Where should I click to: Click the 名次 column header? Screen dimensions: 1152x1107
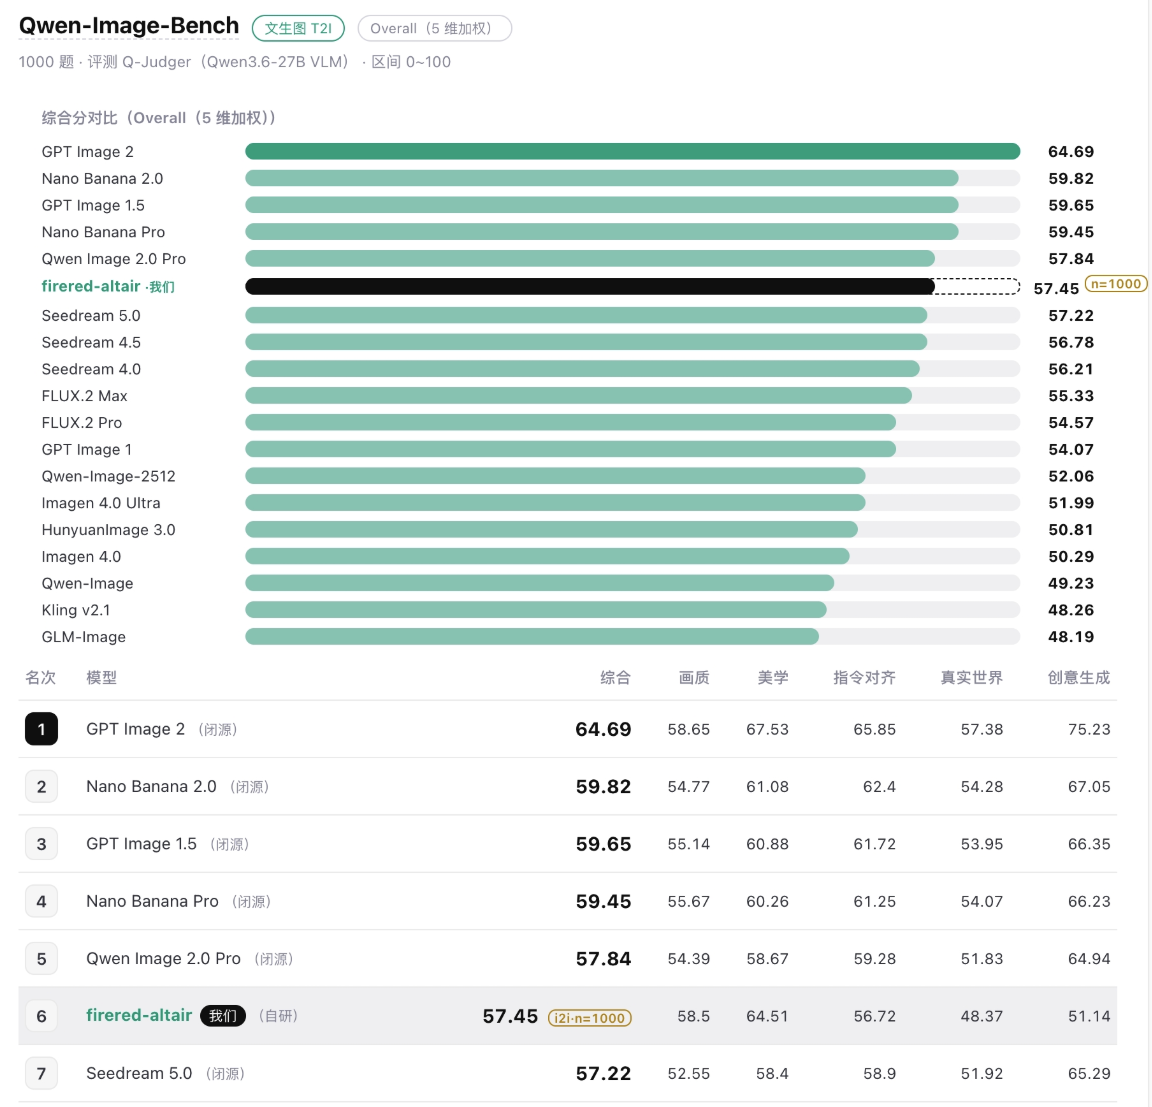[x=40, y=677]
